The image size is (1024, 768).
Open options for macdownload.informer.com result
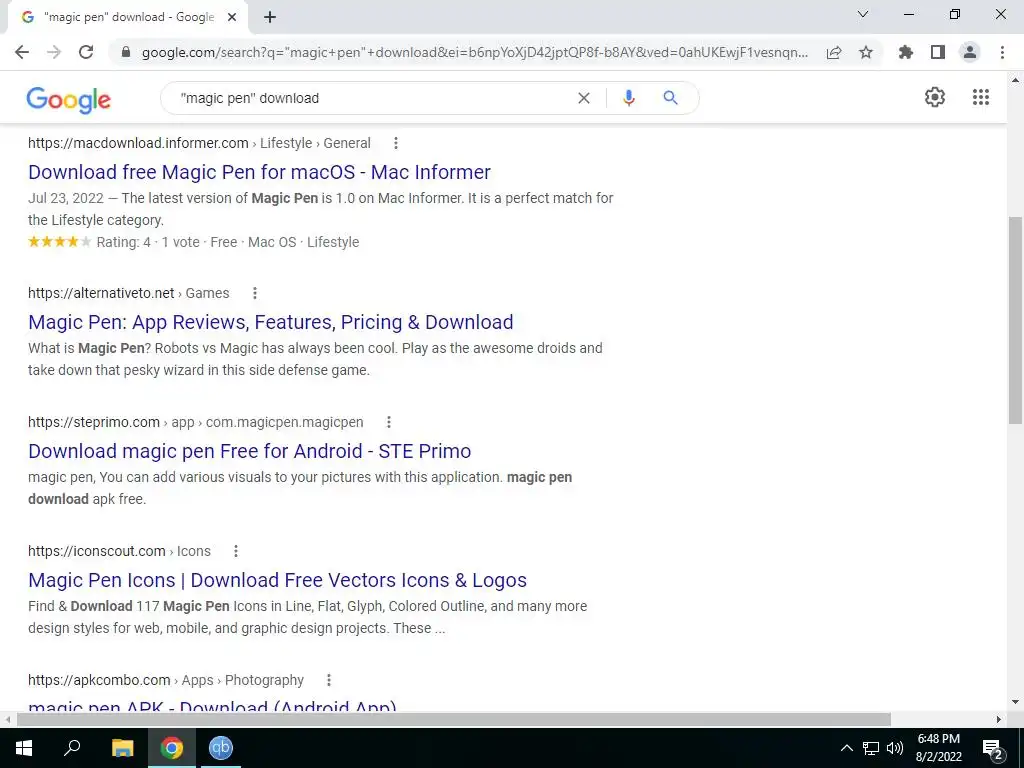[396, 143]
